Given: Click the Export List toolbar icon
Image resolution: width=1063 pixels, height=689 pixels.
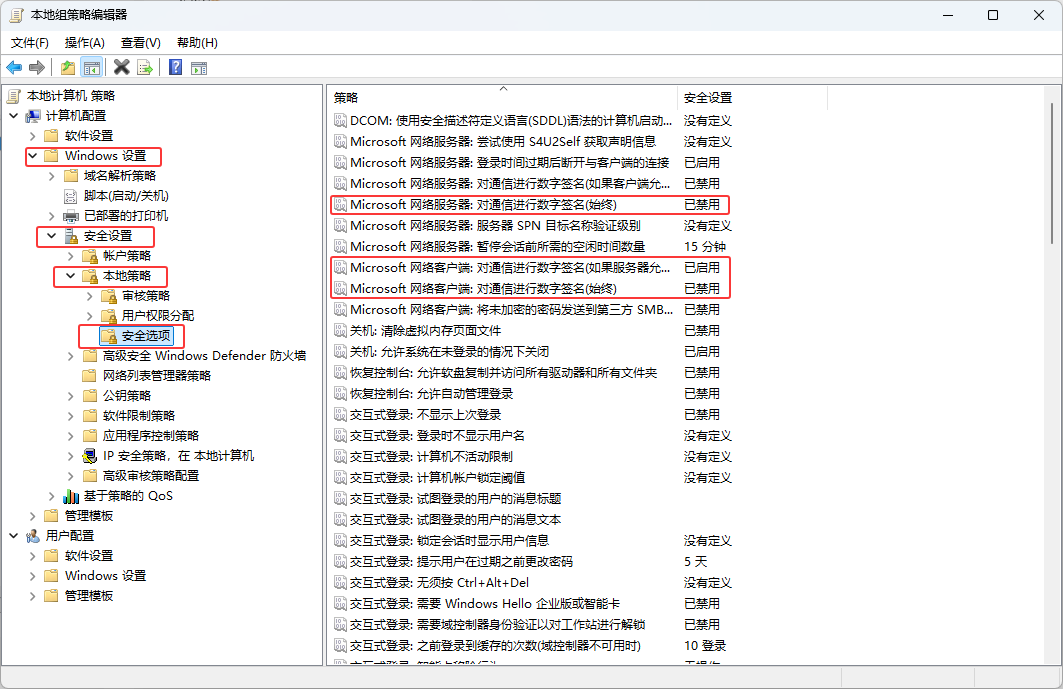Looking at the screenshot, I should click(146, 67).
